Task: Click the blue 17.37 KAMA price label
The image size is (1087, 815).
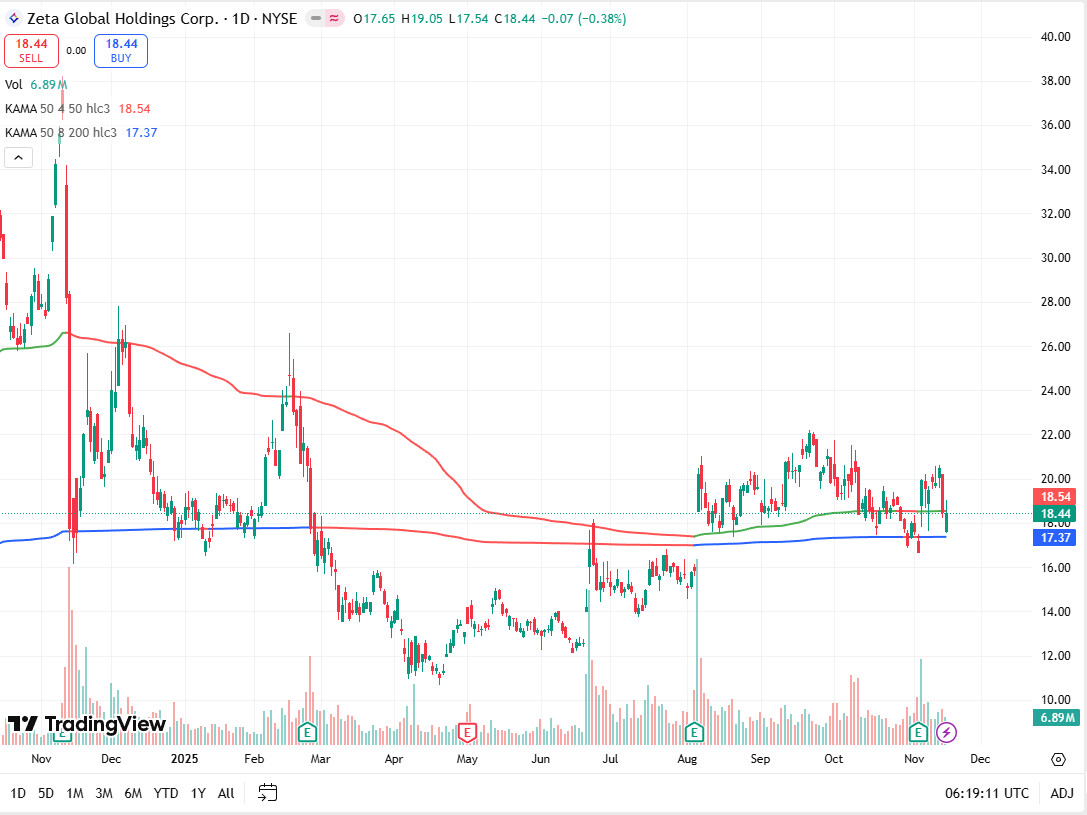Action: 1055,537
